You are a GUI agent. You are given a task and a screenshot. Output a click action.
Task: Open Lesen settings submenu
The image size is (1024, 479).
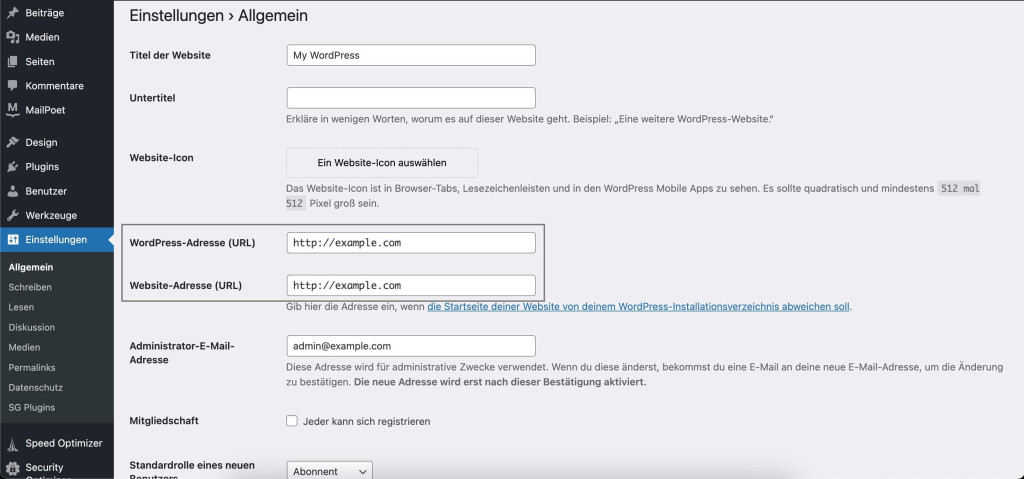22,307
